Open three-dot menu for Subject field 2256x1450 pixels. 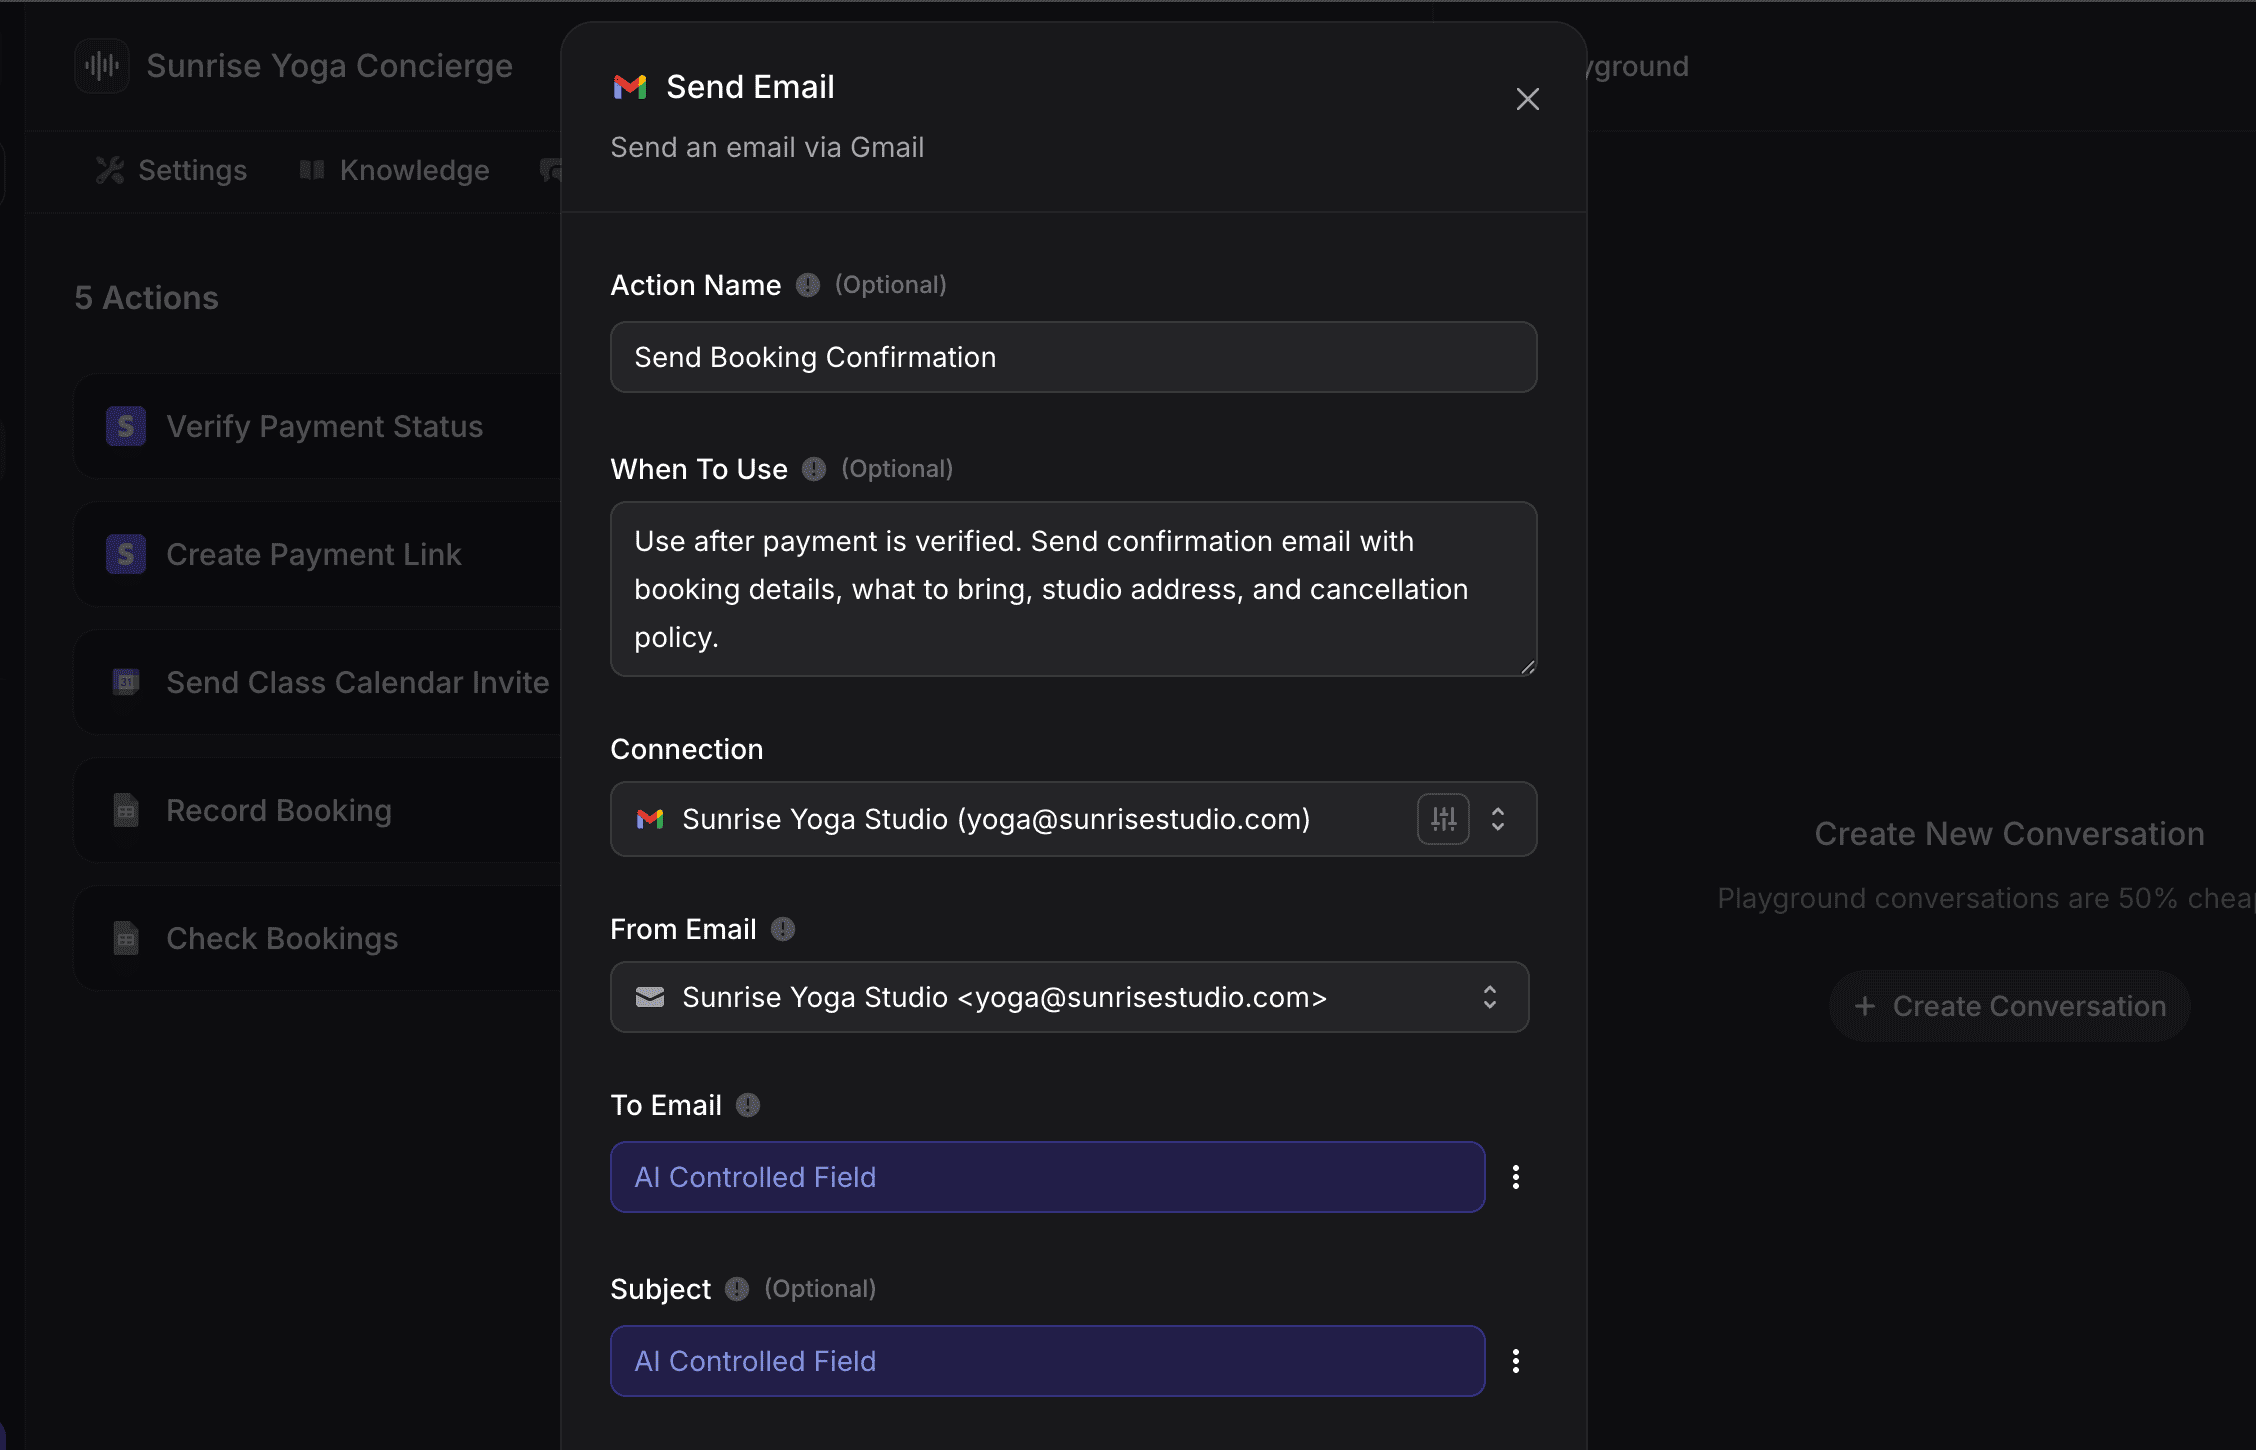coord(1516,1361)
